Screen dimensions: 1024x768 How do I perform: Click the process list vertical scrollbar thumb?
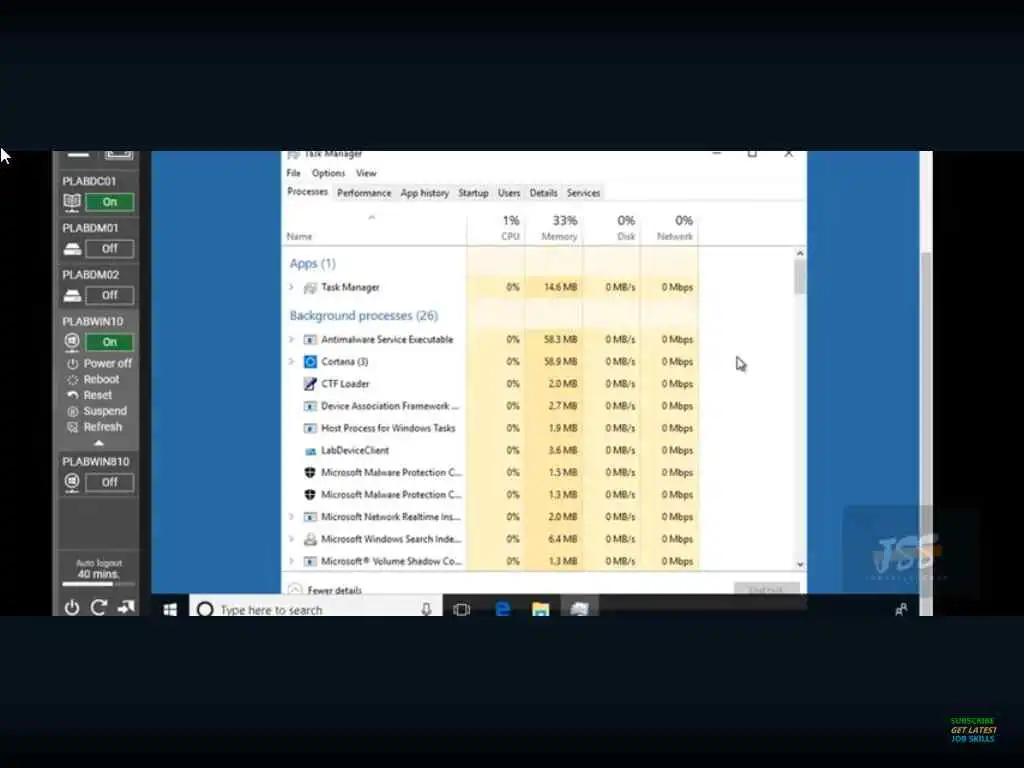point(799,276)
